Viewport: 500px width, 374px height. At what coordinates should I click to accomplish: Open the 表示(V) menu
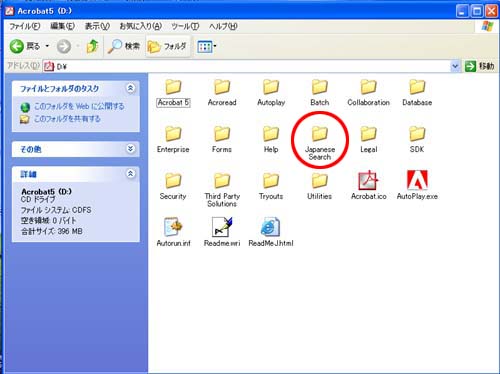tap(97, 26)
